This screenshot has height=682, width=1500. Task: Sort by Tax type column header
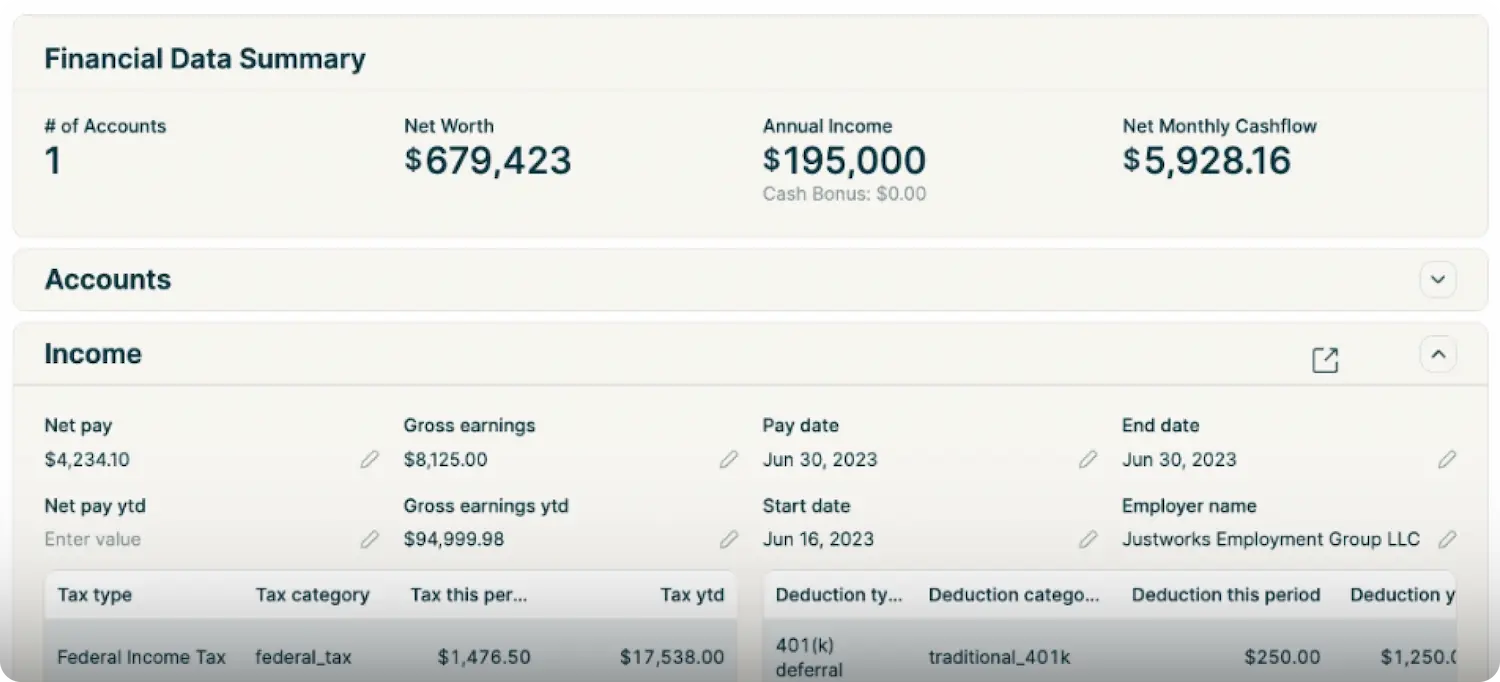pyautogui.click(x=95, y=595)
